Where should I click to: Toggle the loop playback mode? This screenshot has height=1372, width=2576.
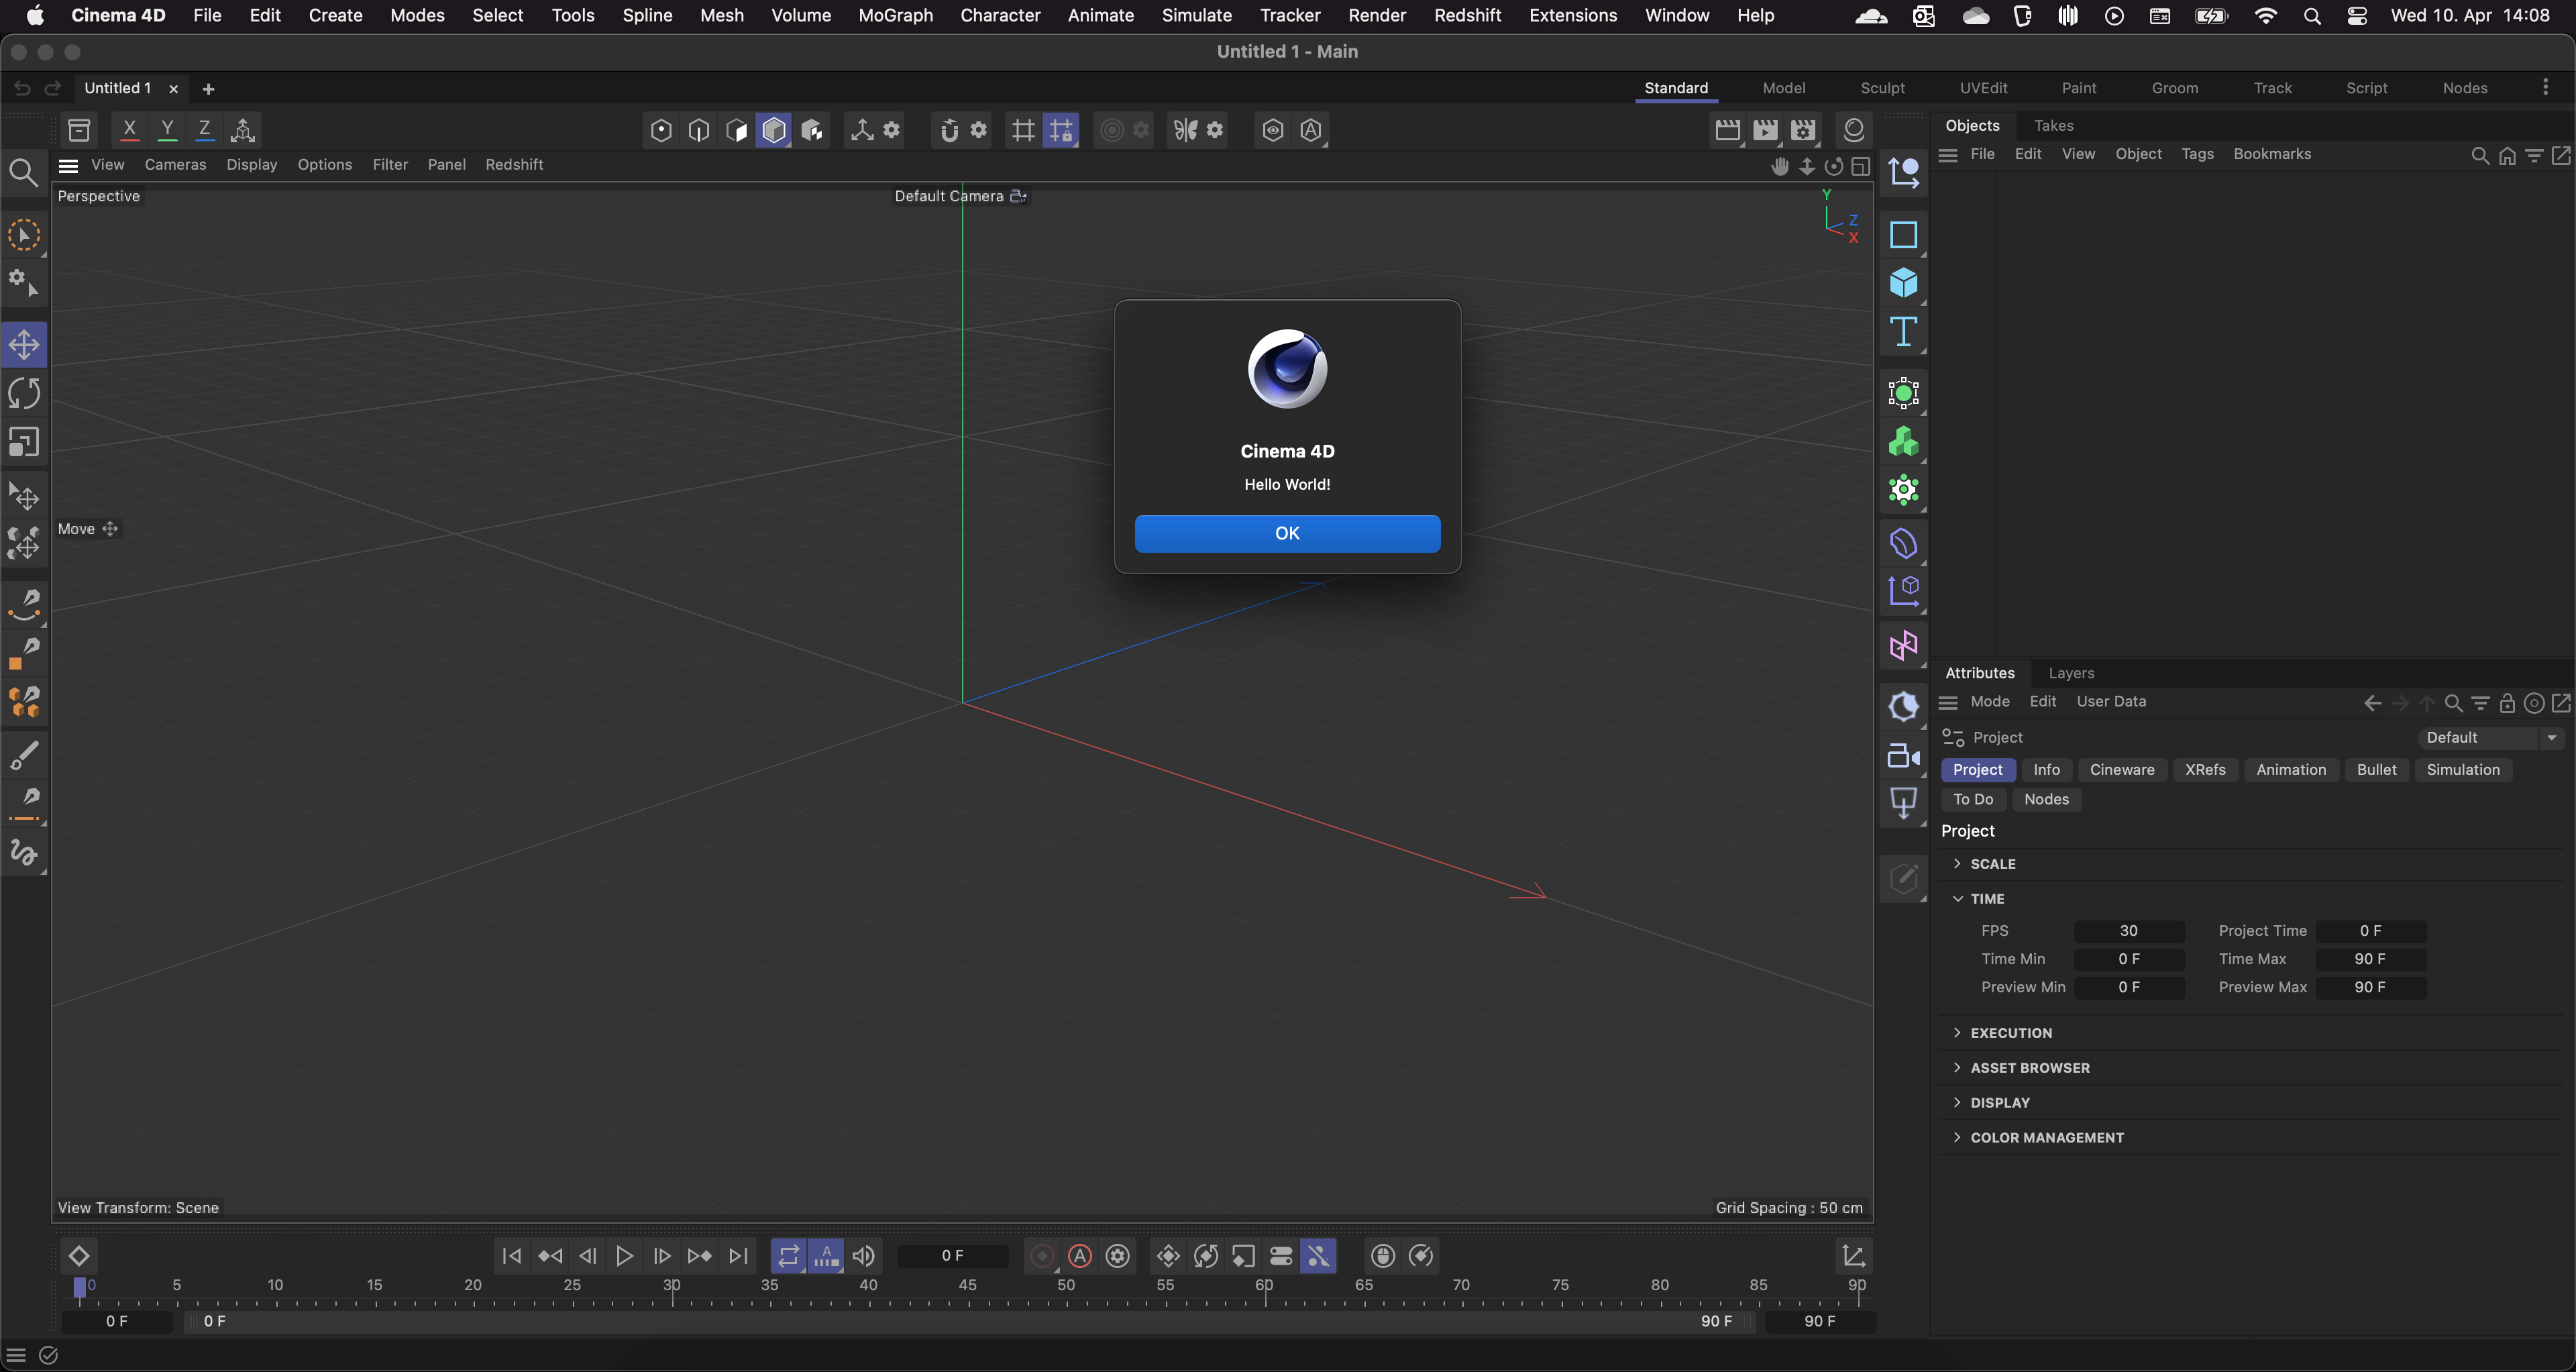[x=789, y=1256]
